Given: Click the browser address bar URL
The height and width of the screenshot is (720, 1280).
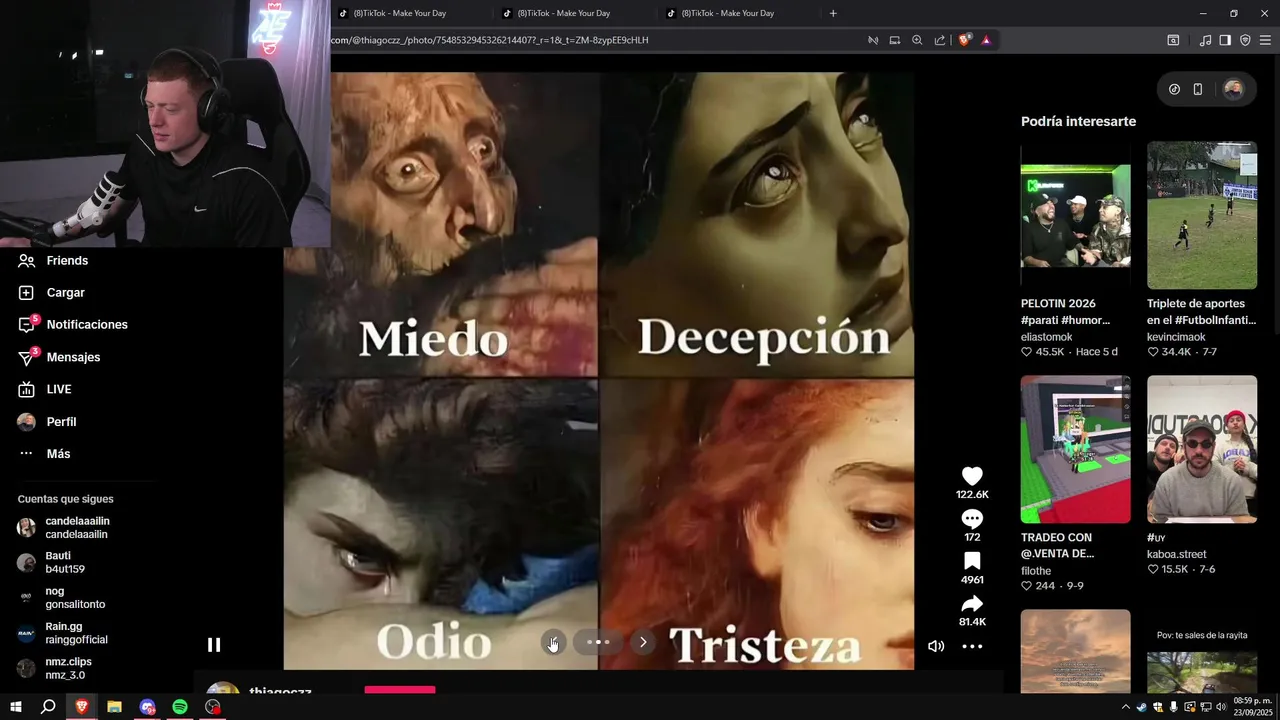Looking at the screenshot, I should [490, 40].
